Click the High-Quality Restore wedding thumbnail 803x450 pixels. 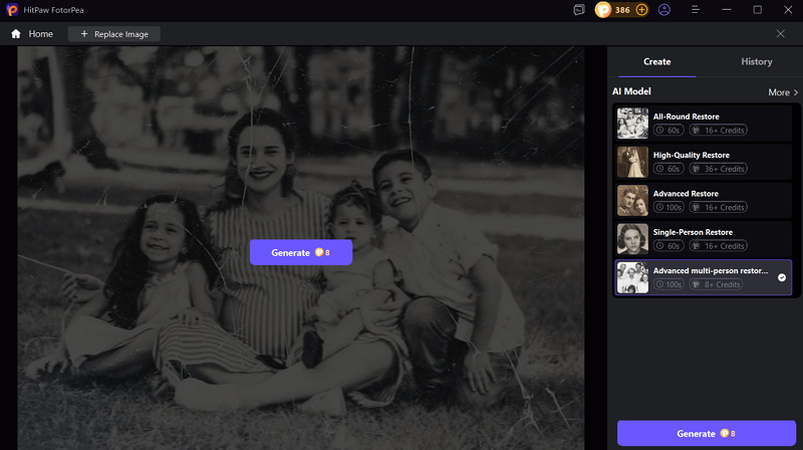click(632, 162)
